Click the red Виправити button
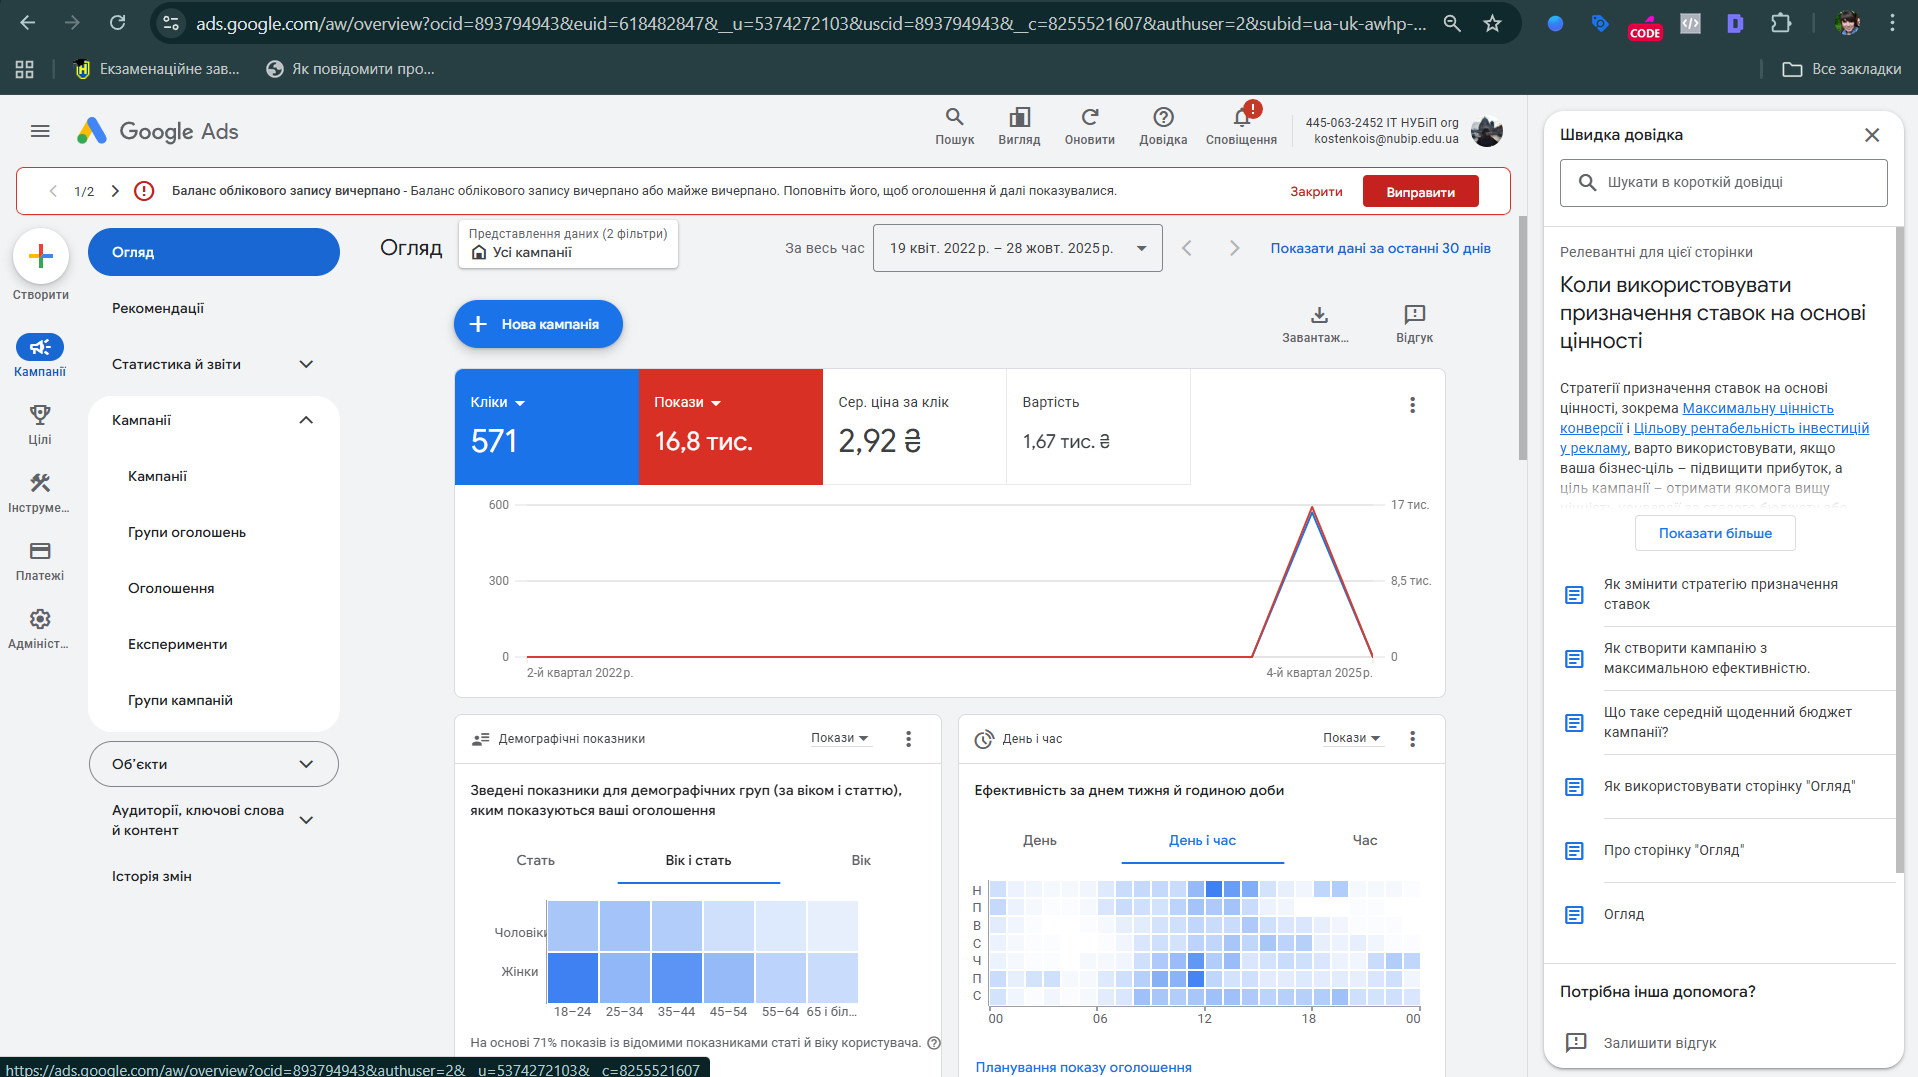 (1420, 192)
